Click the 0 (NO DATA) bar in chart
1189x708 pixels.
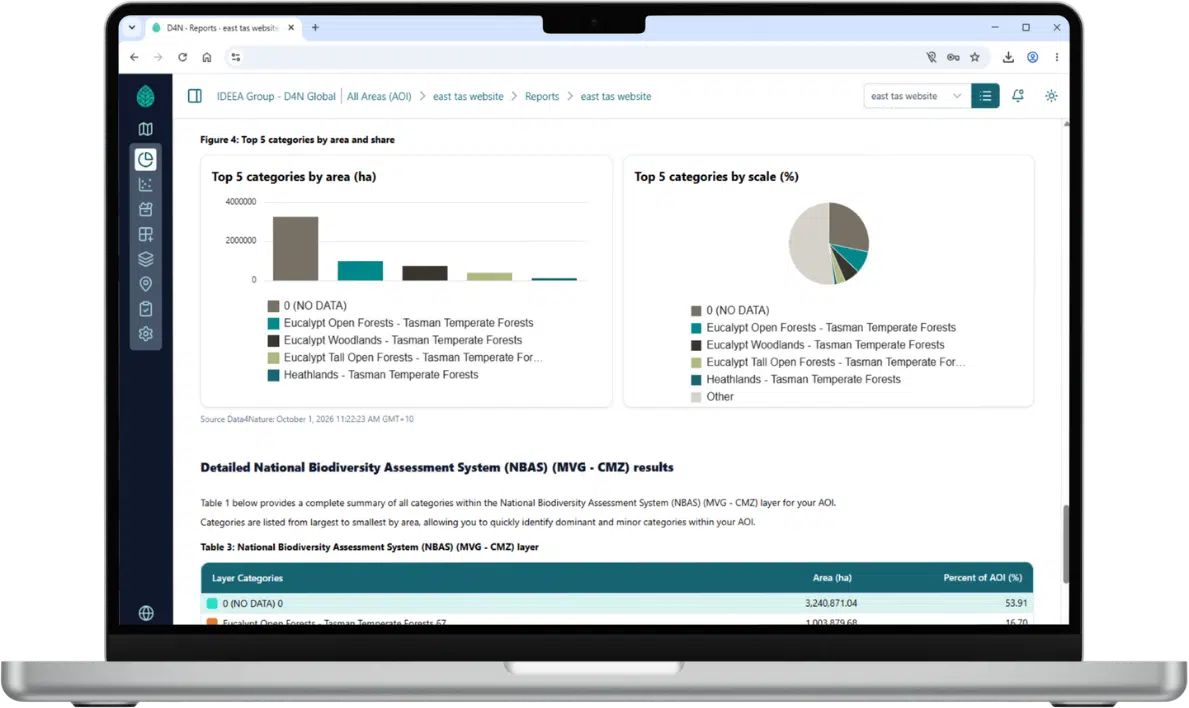296,249
